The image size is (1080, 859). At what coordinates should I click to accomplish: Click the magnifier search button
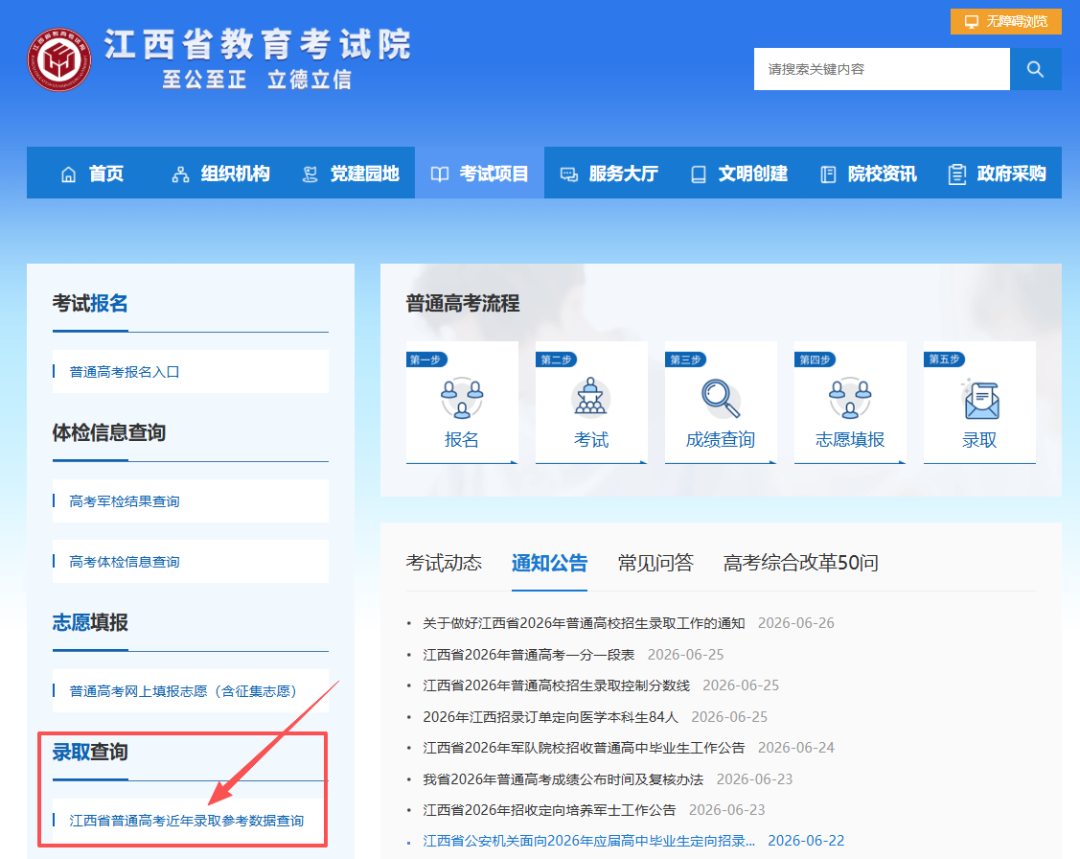pos(1035,69)
